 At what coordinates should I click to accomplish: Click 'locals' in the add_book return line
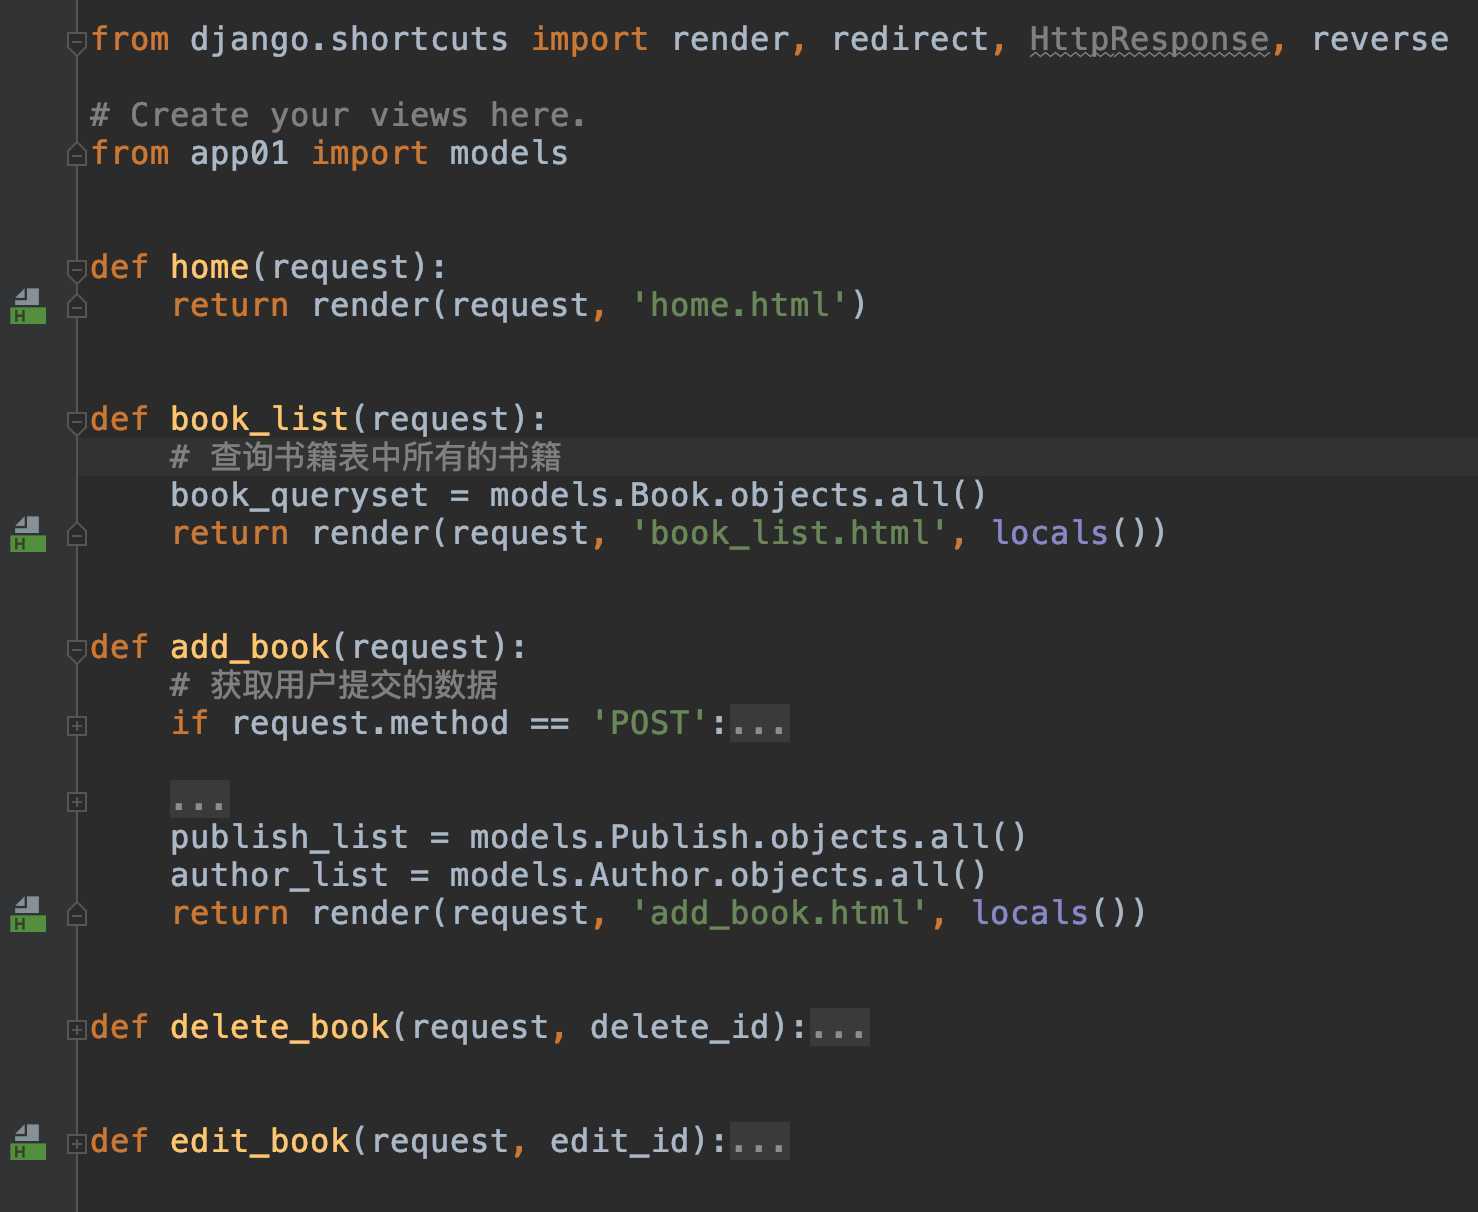(x=1030, y=913)
